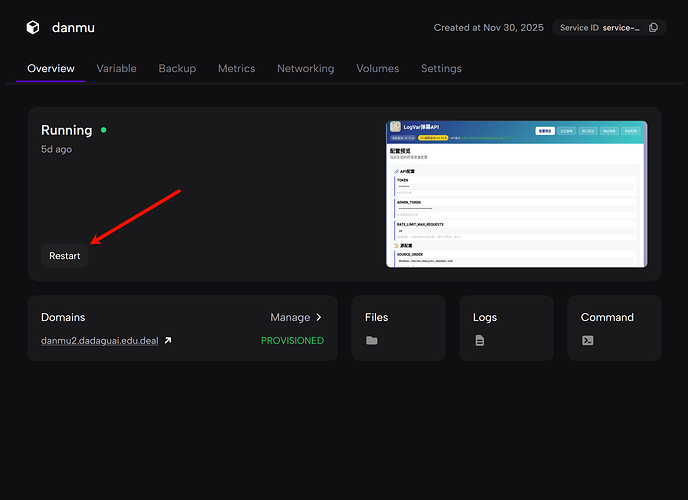Viewport: 688px width, 500px height.
Task: Open the Settings tab
Action: tap(441, 69)
